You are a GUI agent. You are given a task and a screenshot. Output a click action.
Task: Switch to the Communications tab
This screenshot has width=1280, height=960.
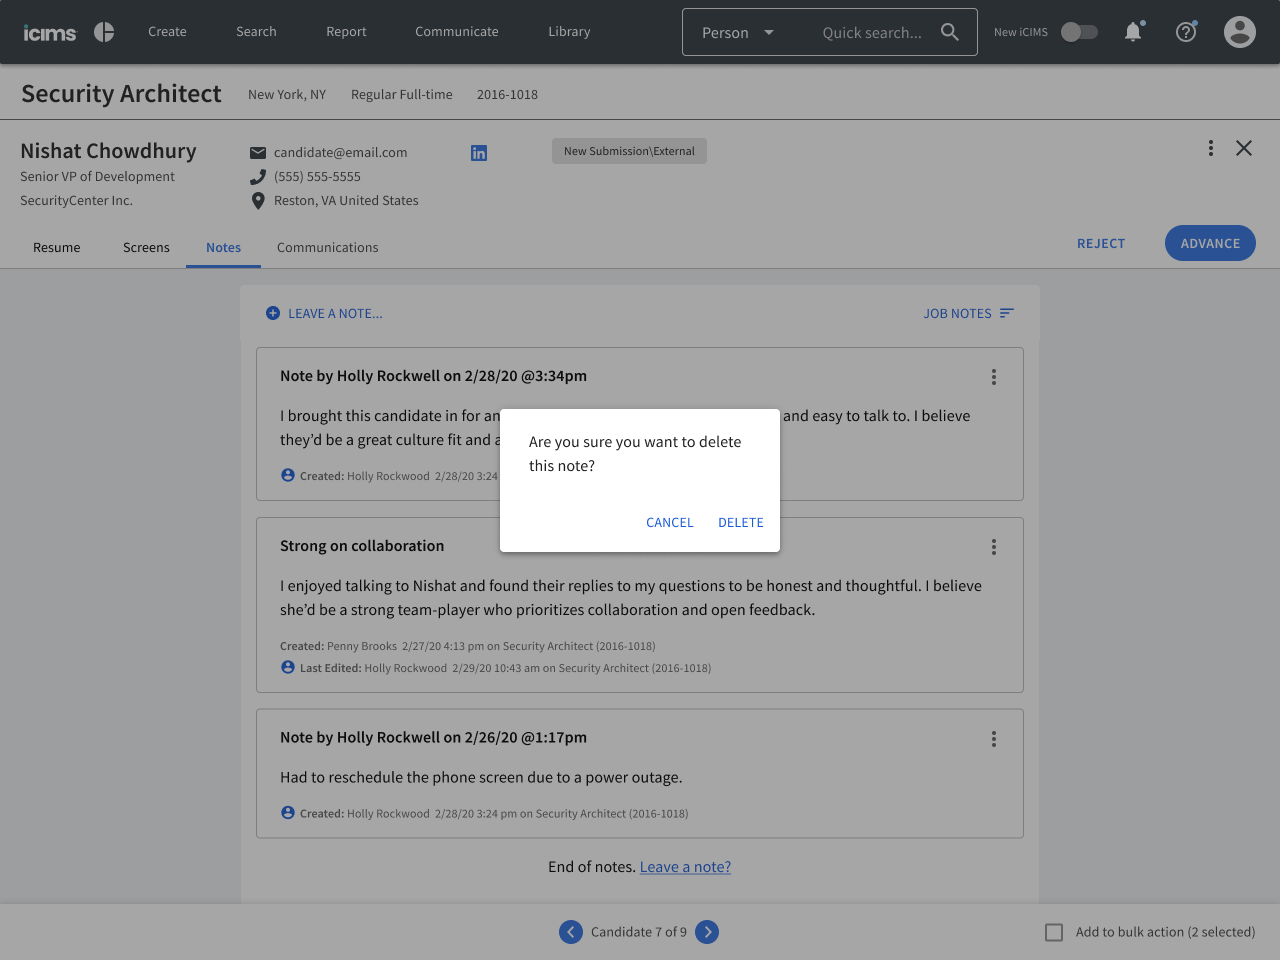tap(328, 248)
